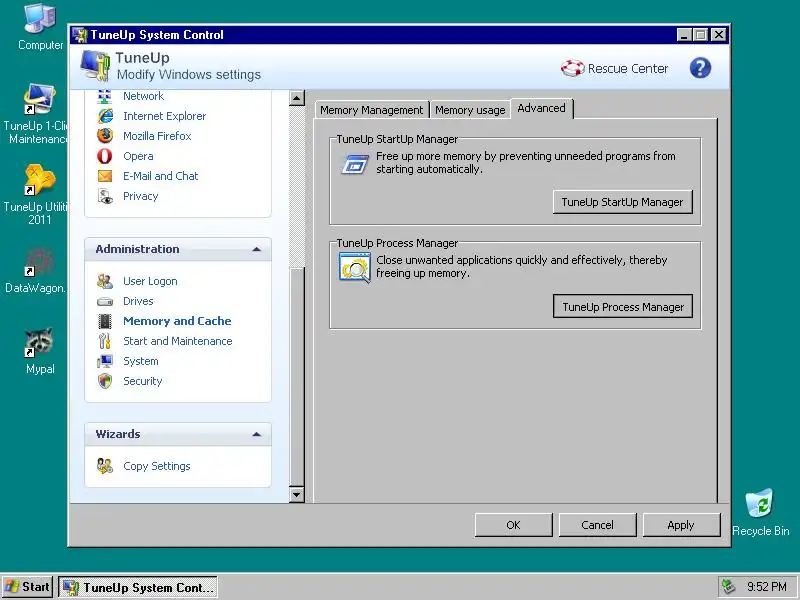
Task: Open Start and Maintenance label
Action: (x=178, y=341)
